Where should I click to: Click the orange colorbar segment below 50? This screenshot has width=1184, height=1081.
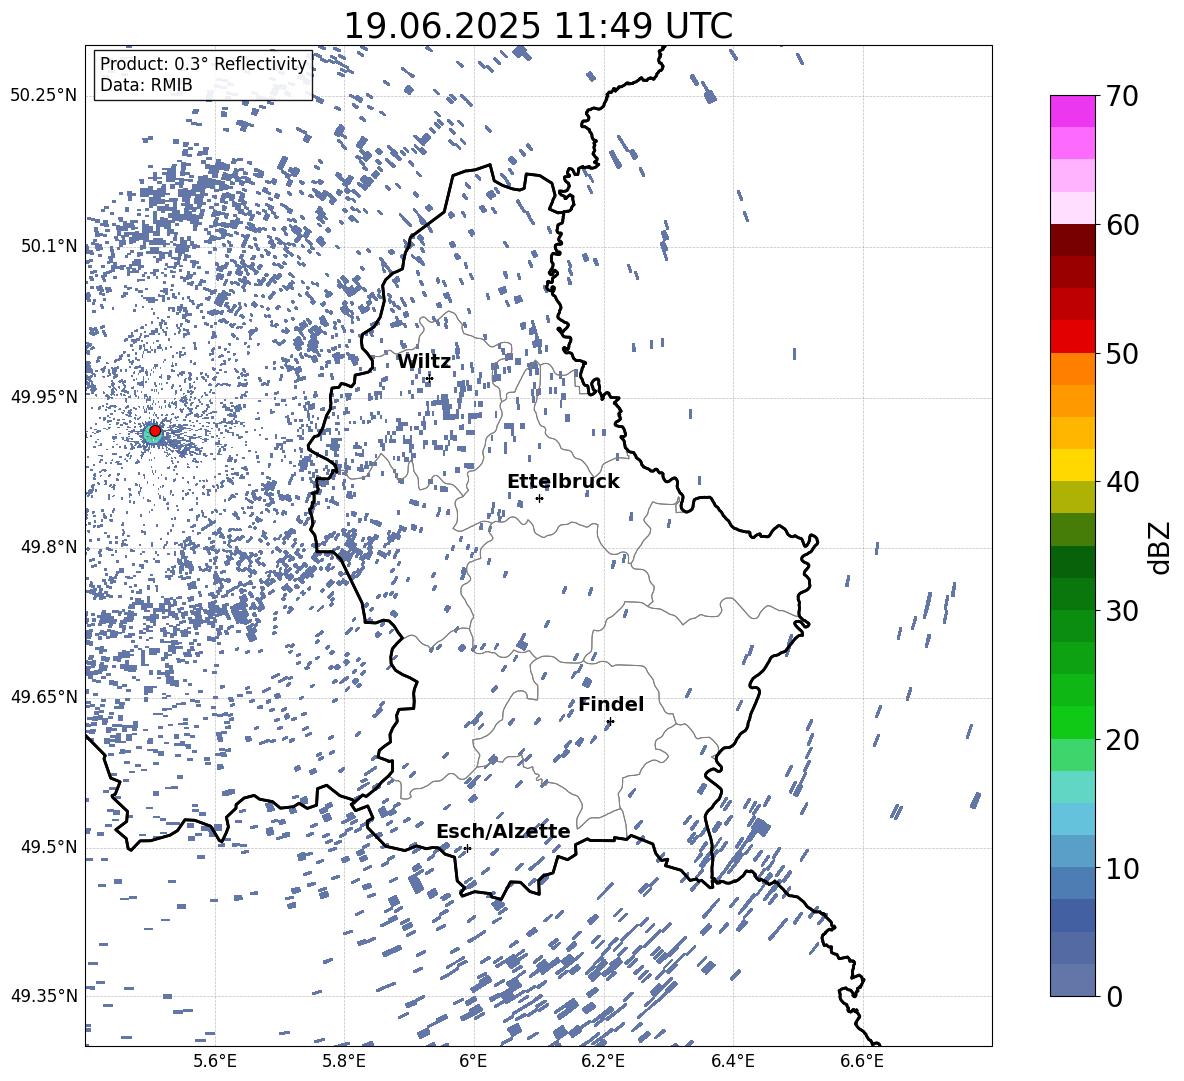(x=1072, y=368)
